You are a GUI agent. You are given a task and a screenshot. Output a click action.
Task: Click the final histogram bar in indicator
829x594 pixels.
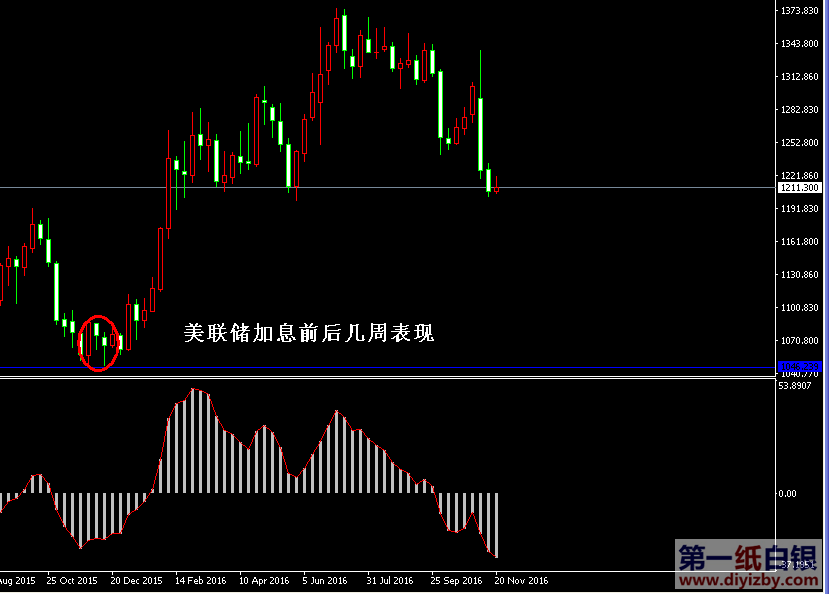(495, 524)
